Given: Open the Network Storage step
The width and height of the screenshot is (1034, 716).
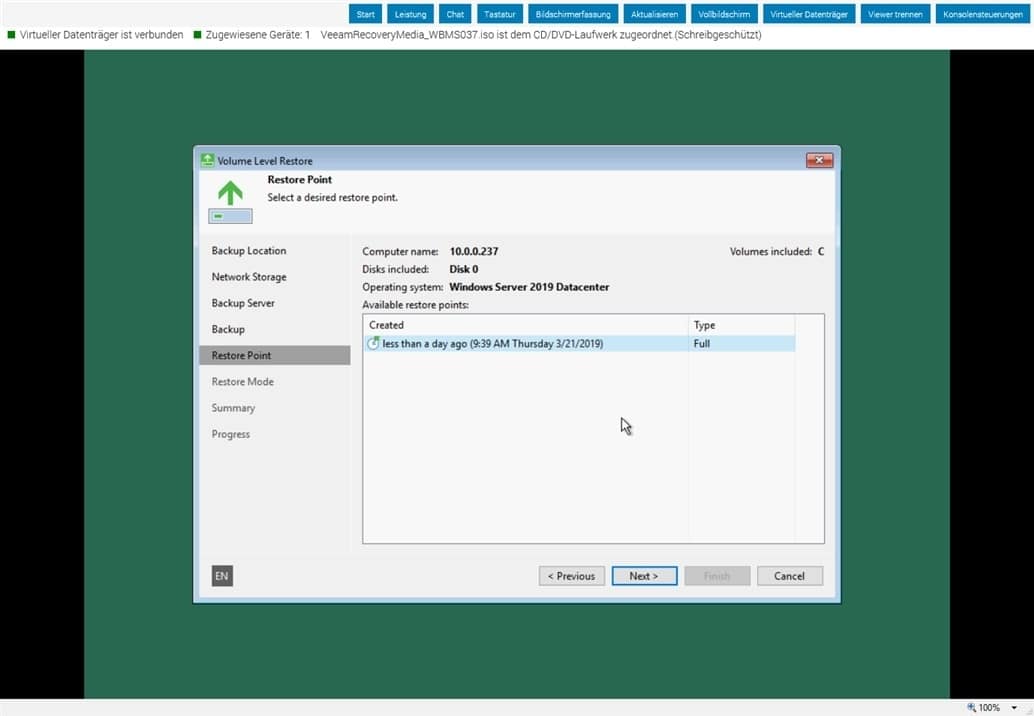Looking at the screenshot, I should [x=249, y=277].
